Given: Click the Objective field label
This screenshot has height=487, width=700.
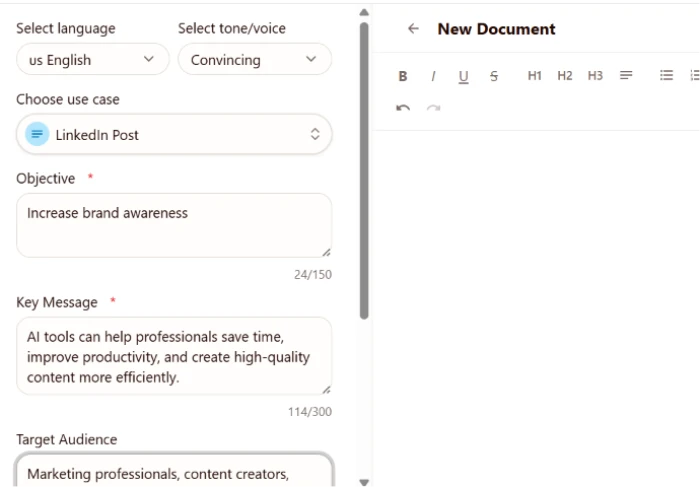Looking at the screenshot, I should coord(46,179).
